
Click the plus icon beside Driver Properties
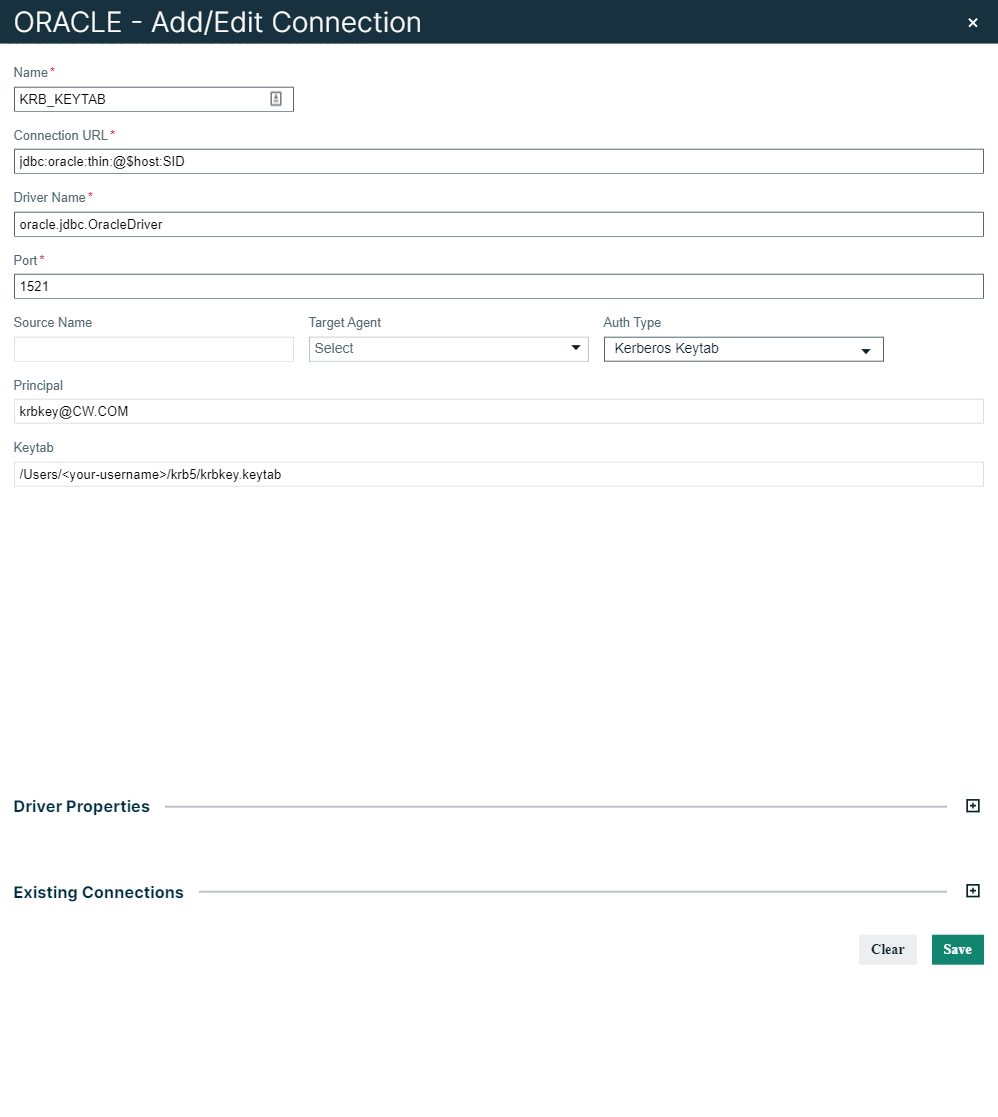(972, 806)
